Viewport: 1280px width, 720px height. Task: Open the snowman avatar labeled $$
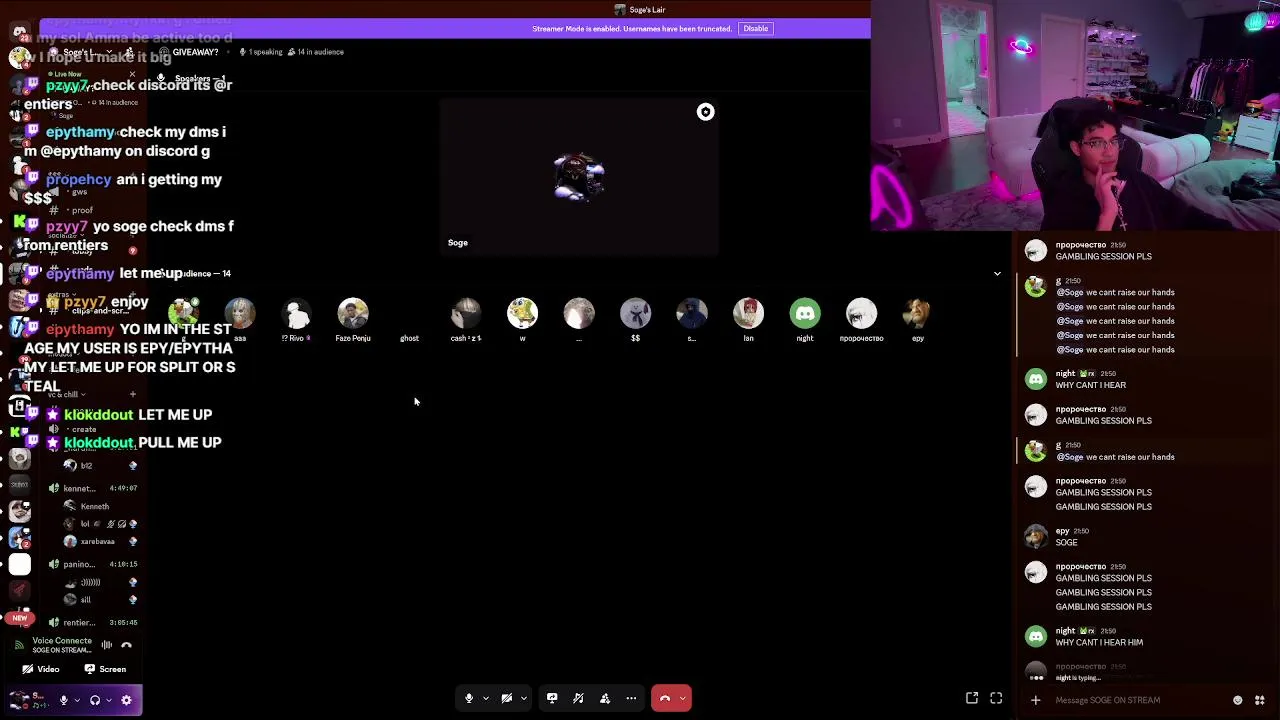point(635,314)
